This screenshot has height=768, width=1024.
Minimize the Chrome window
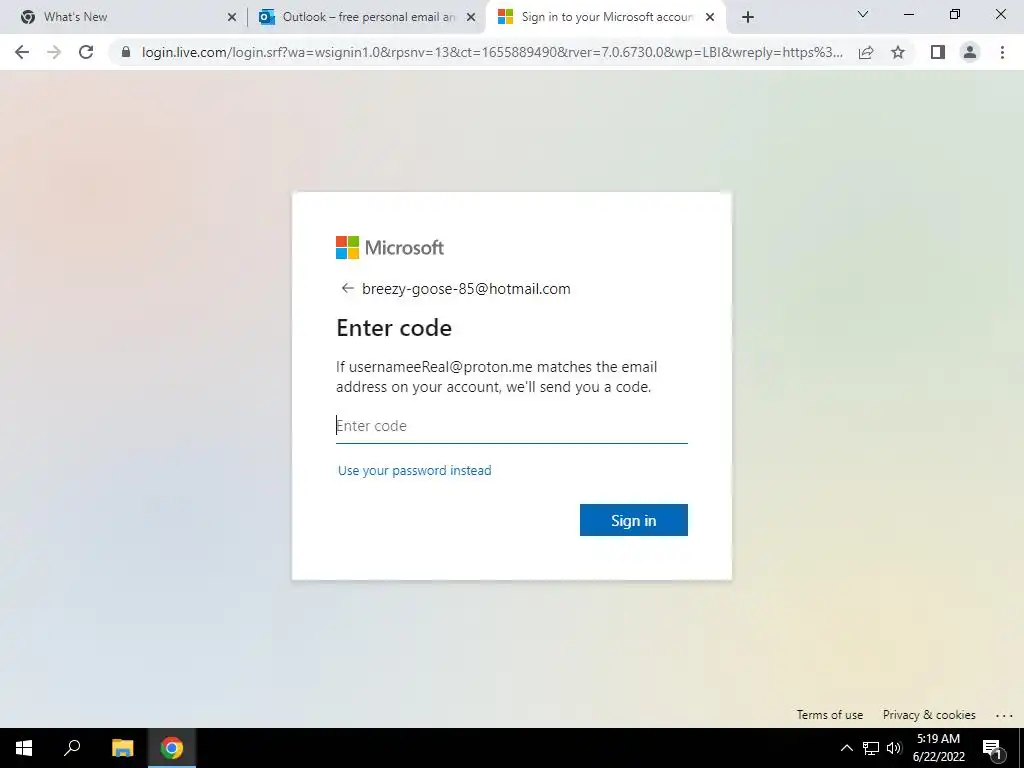click(908, 14)
